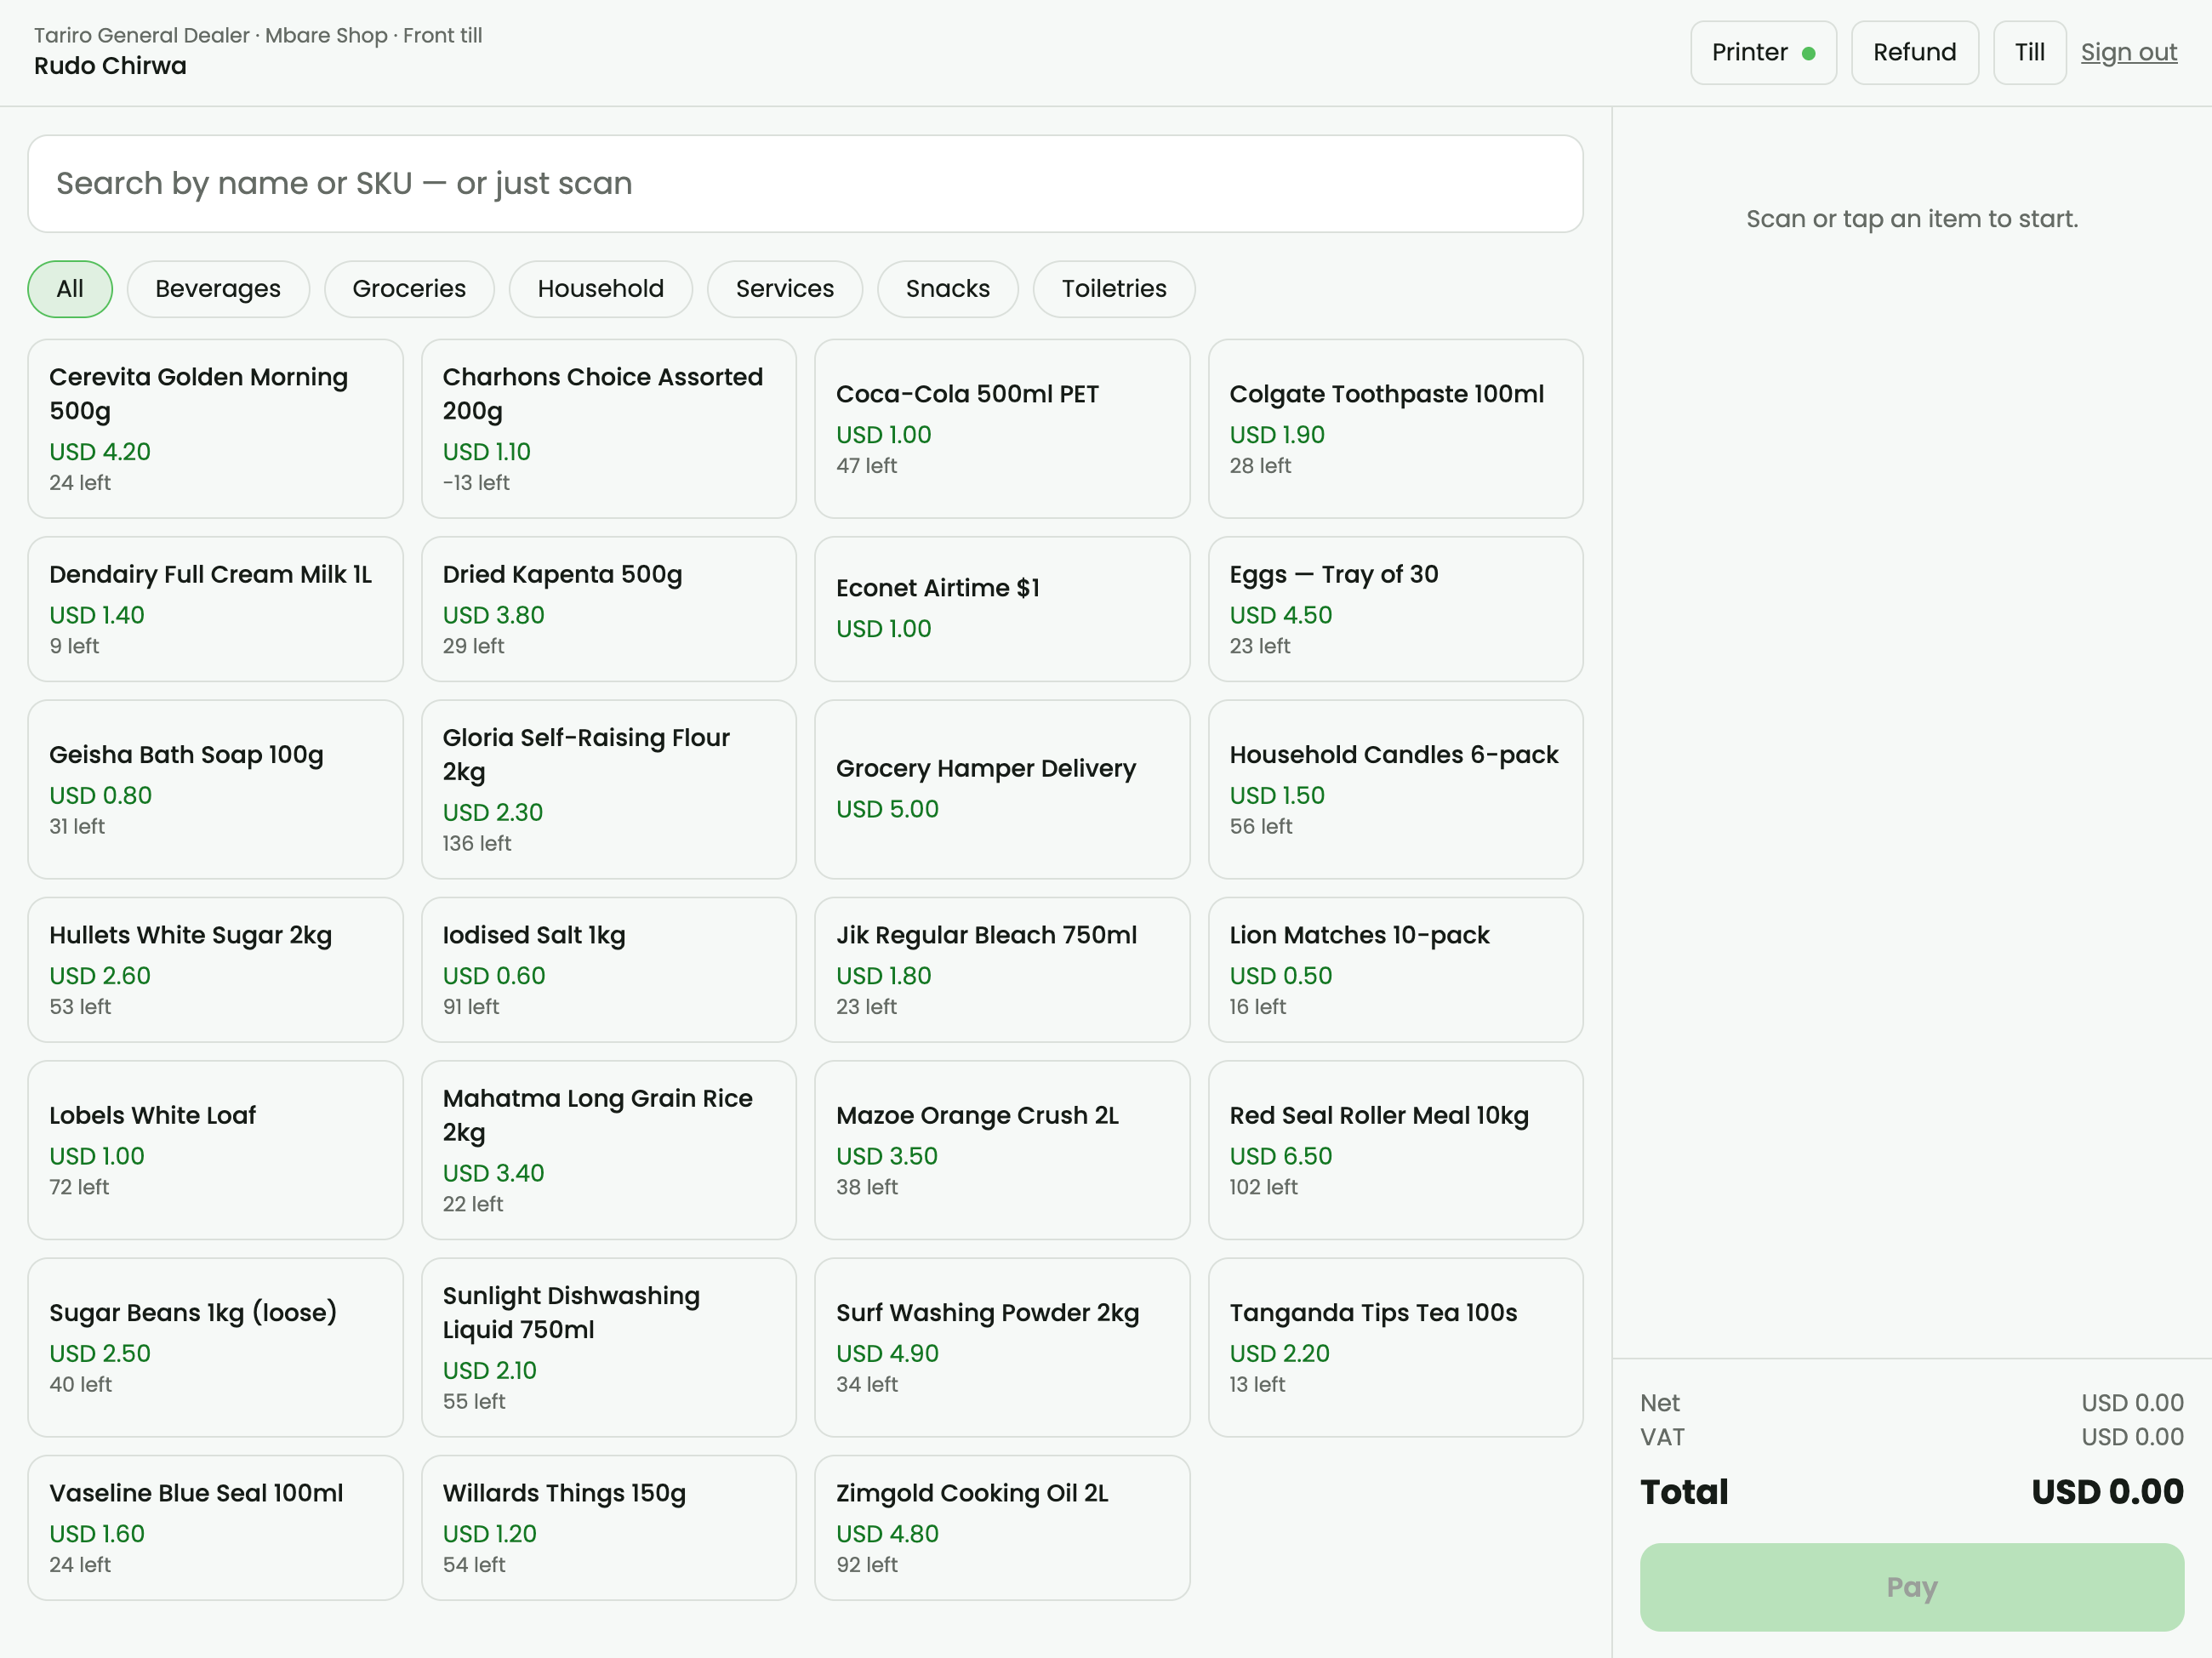Filter products by Groceries
This screenshot has height=1658, width=2212.
[409, 289]
